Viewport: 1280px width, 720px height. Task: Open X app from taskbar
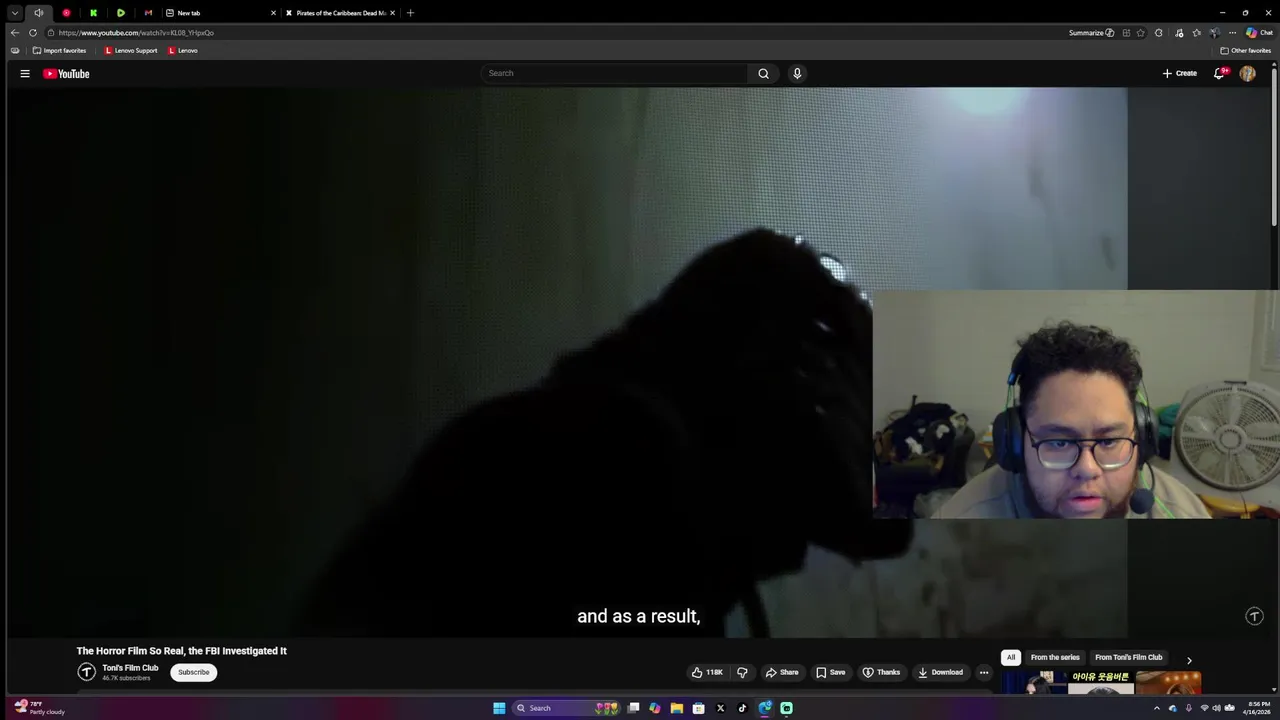pos(720,708)
